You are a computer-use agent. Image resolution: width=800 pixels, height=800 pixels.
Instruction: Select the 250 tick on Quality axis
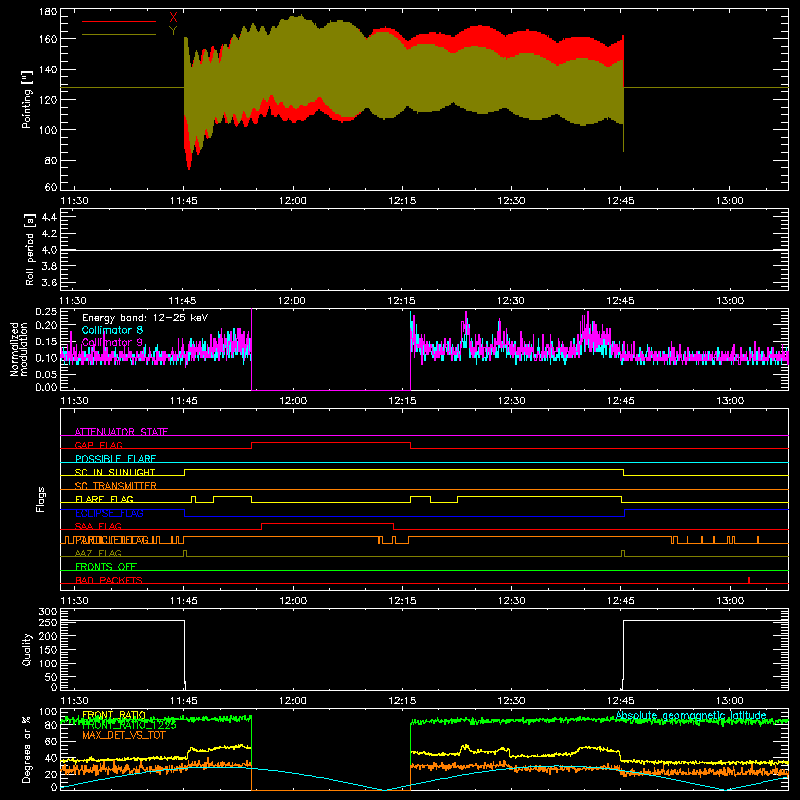[x=48, y=623]
